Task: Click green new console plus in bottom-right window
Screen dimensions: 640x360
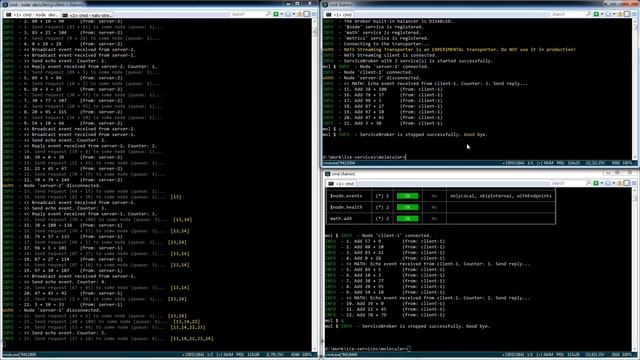Action: point(596,183)
